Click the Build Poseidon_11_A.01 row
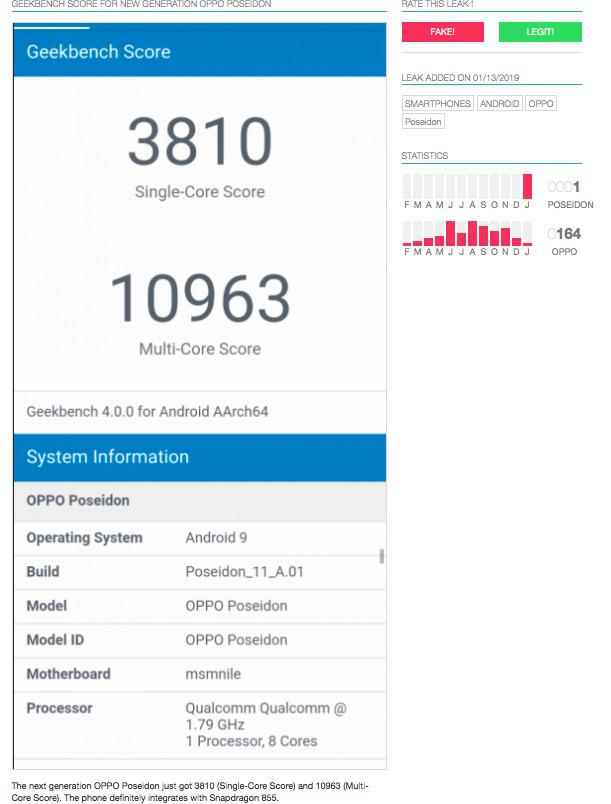 tap(199, 572)
